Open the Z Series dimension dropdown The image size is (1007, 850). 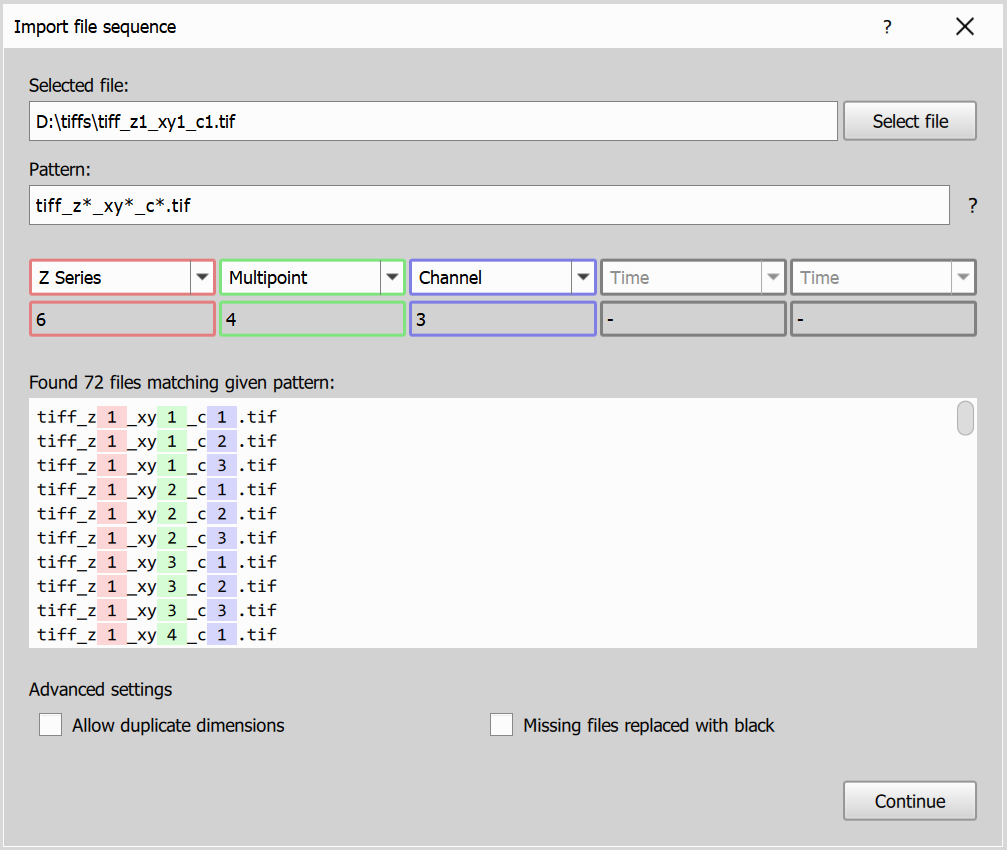coord(202,277)
